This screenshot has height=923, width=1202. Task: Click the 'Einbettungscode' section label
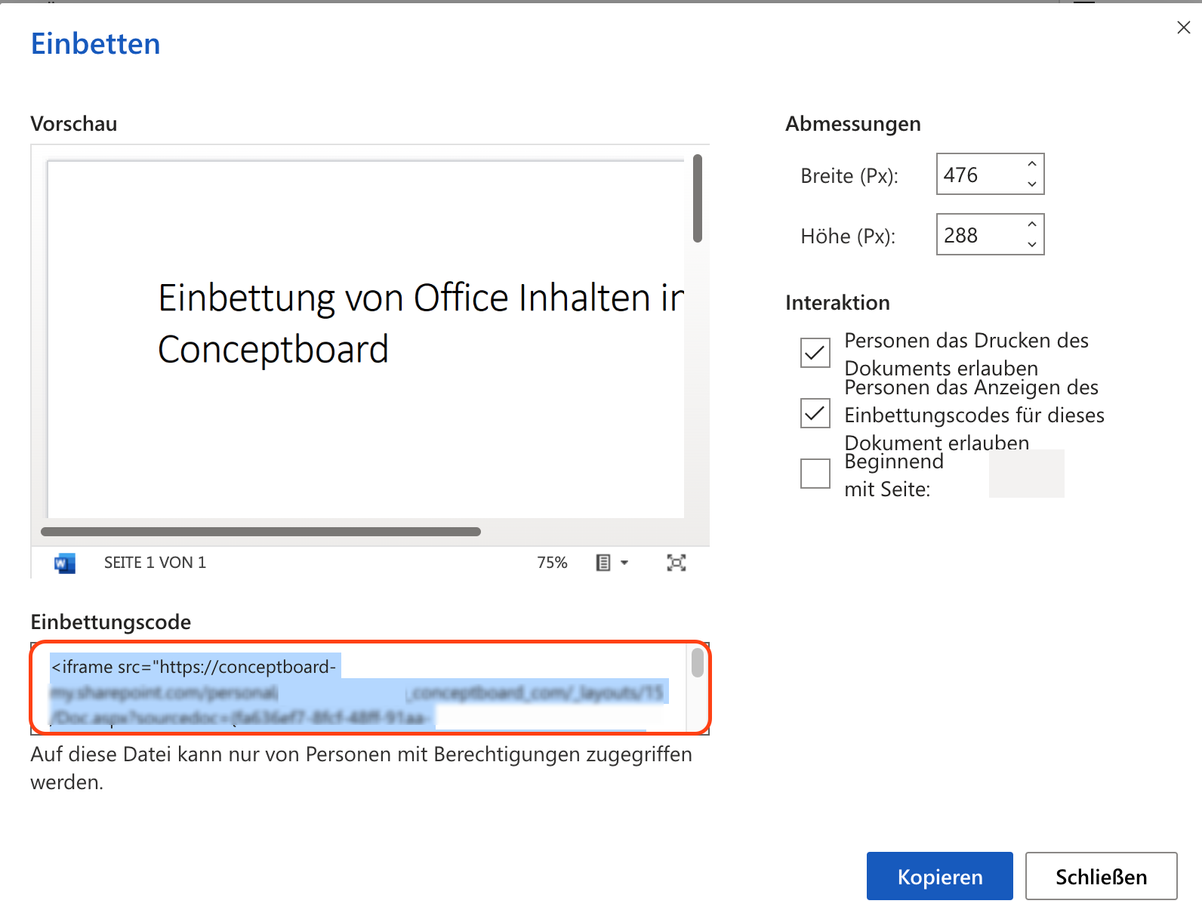pyautogui.click(x=111, y=622)
